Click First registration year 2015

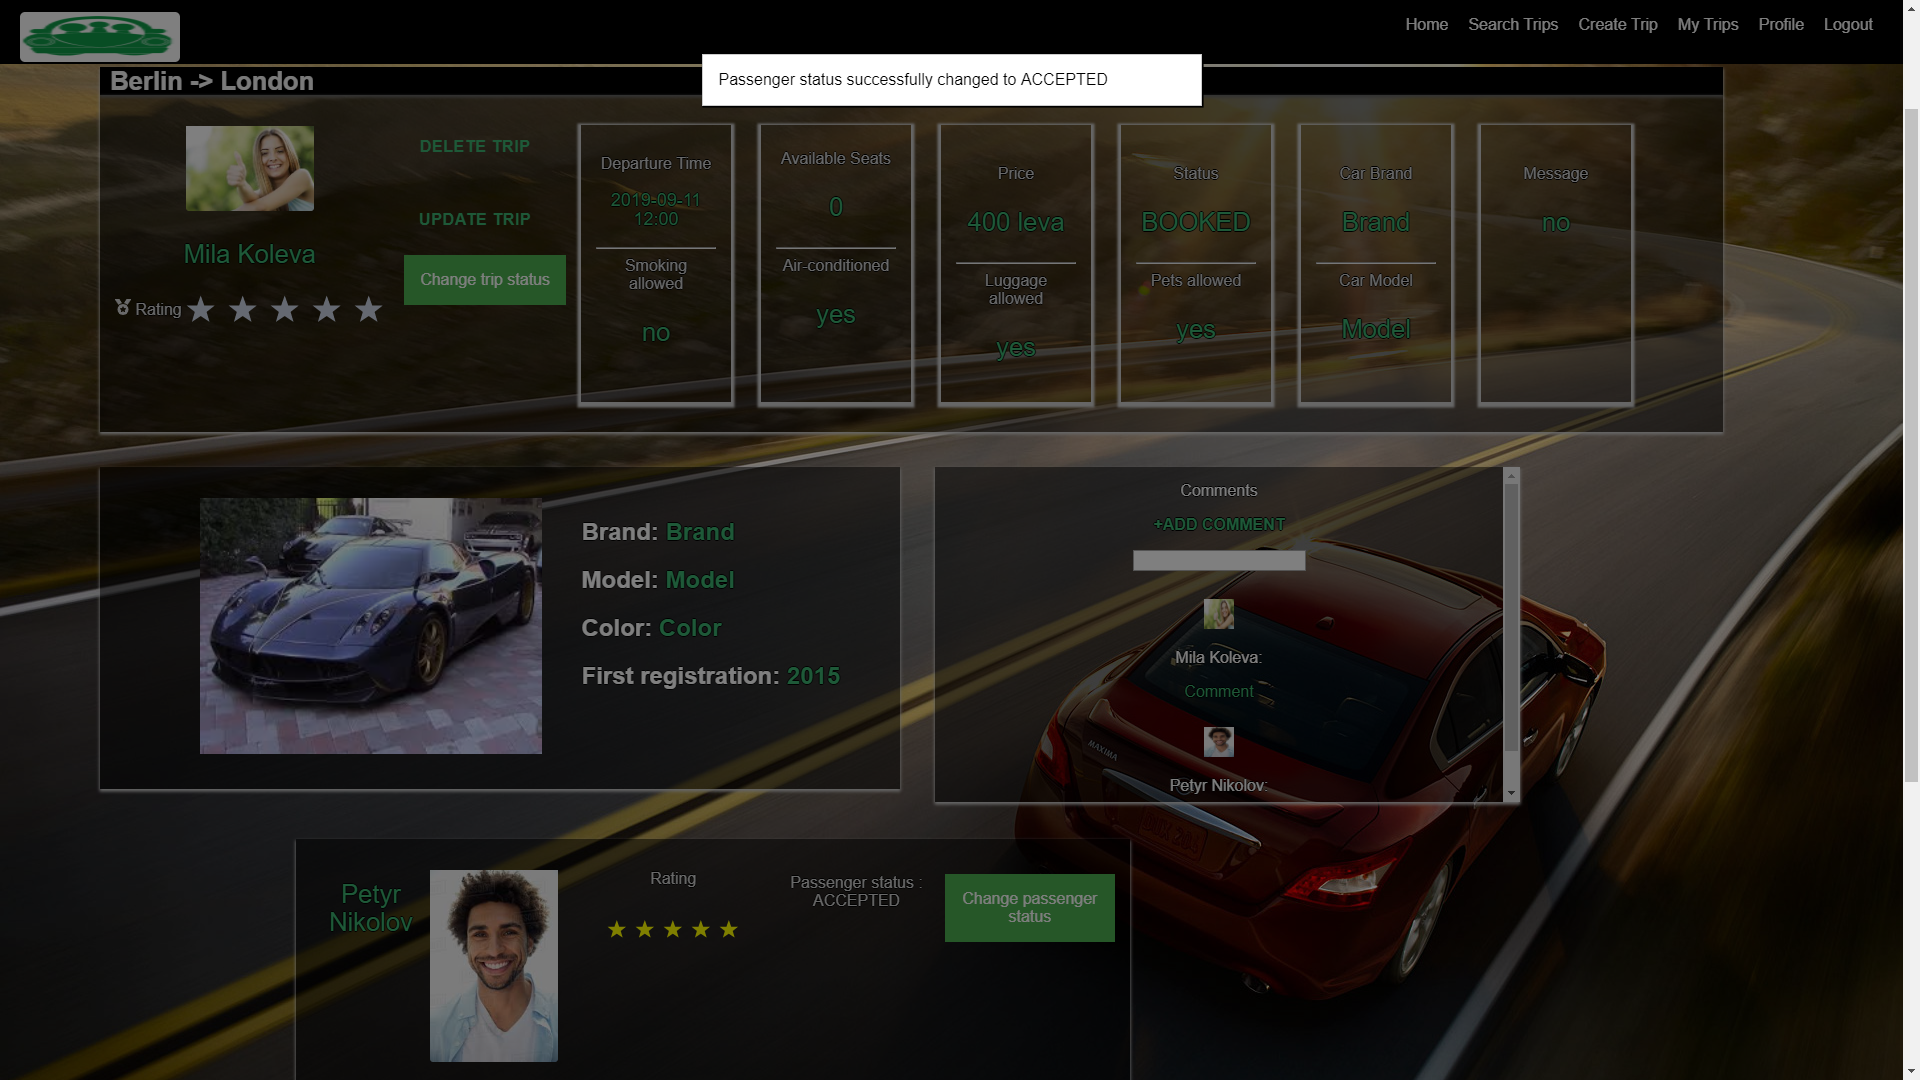tap(814, 676)
